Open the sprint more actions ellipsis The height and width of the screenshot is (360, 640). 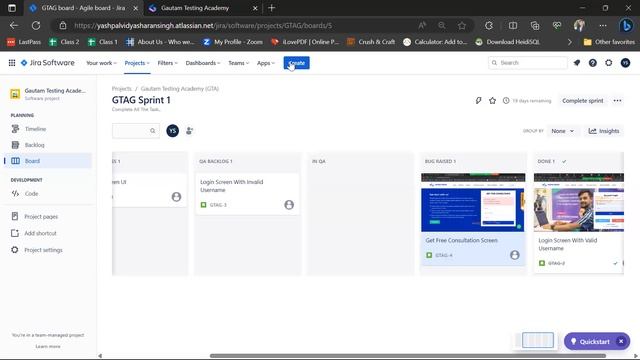point(617,100)
